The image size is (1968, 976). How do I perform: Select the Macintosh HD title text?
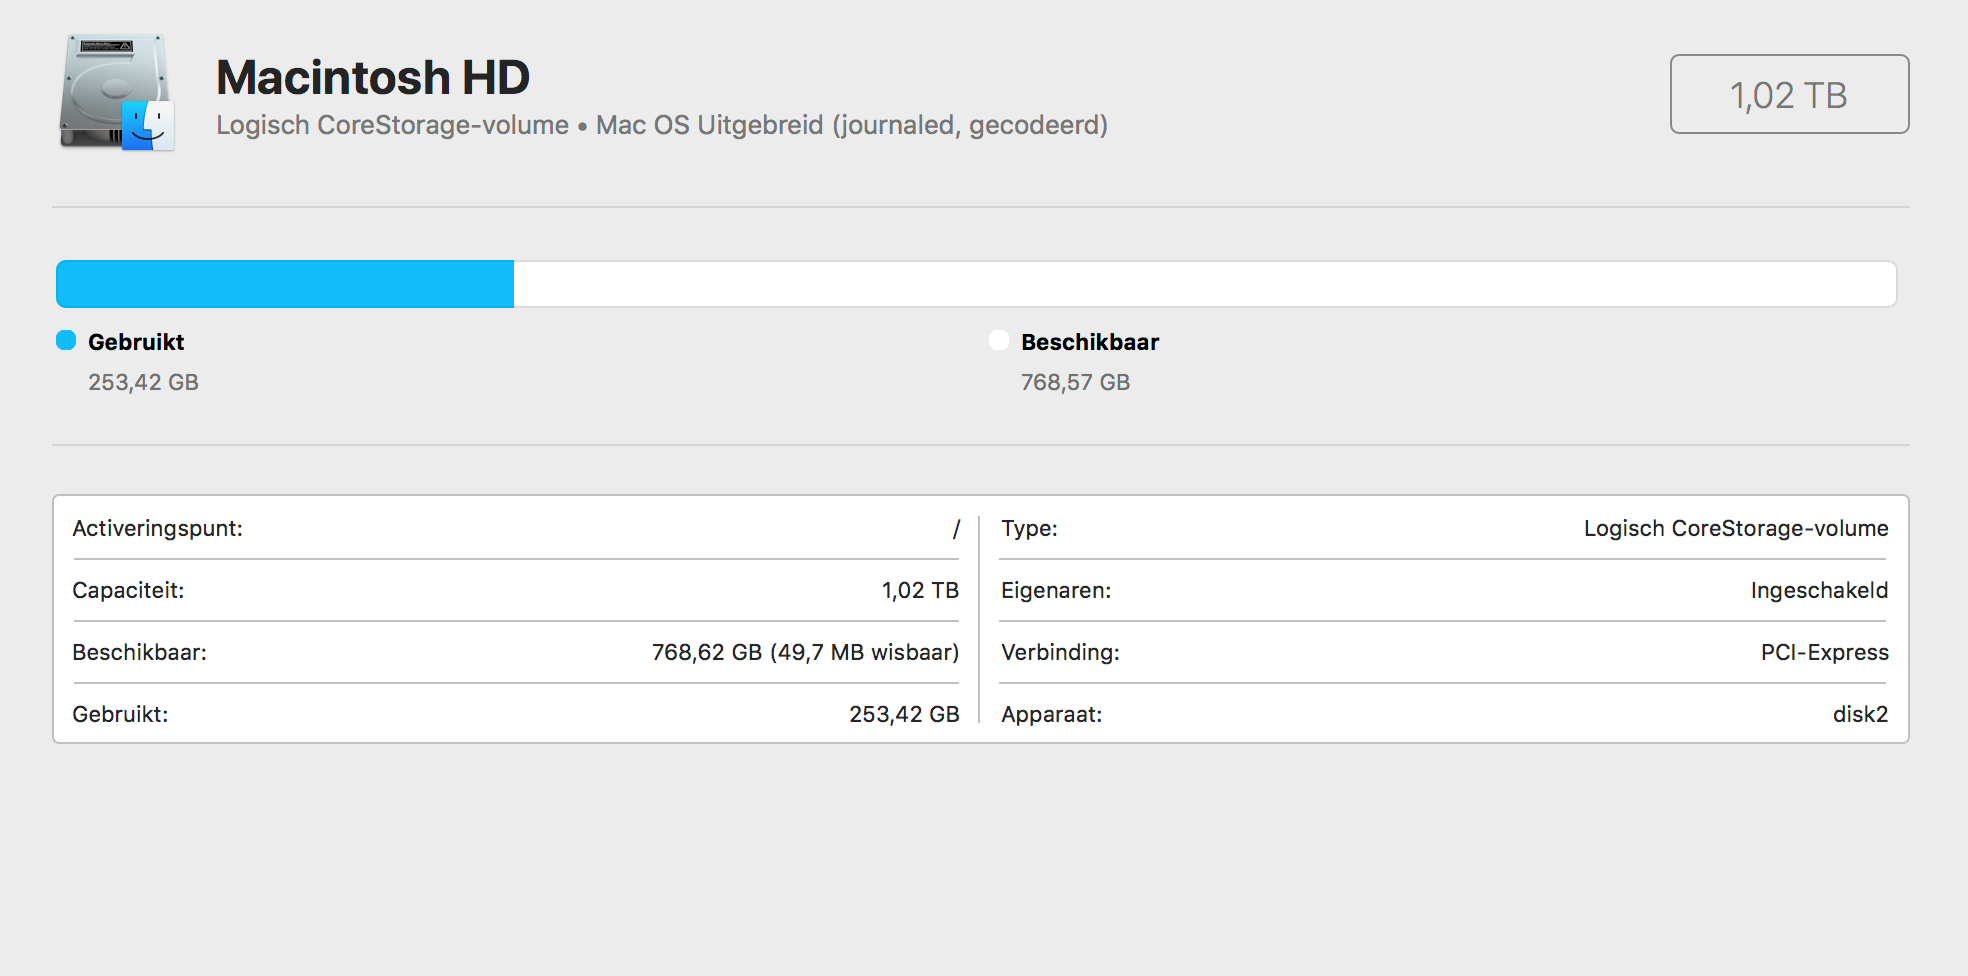click(x=373, y=77)
